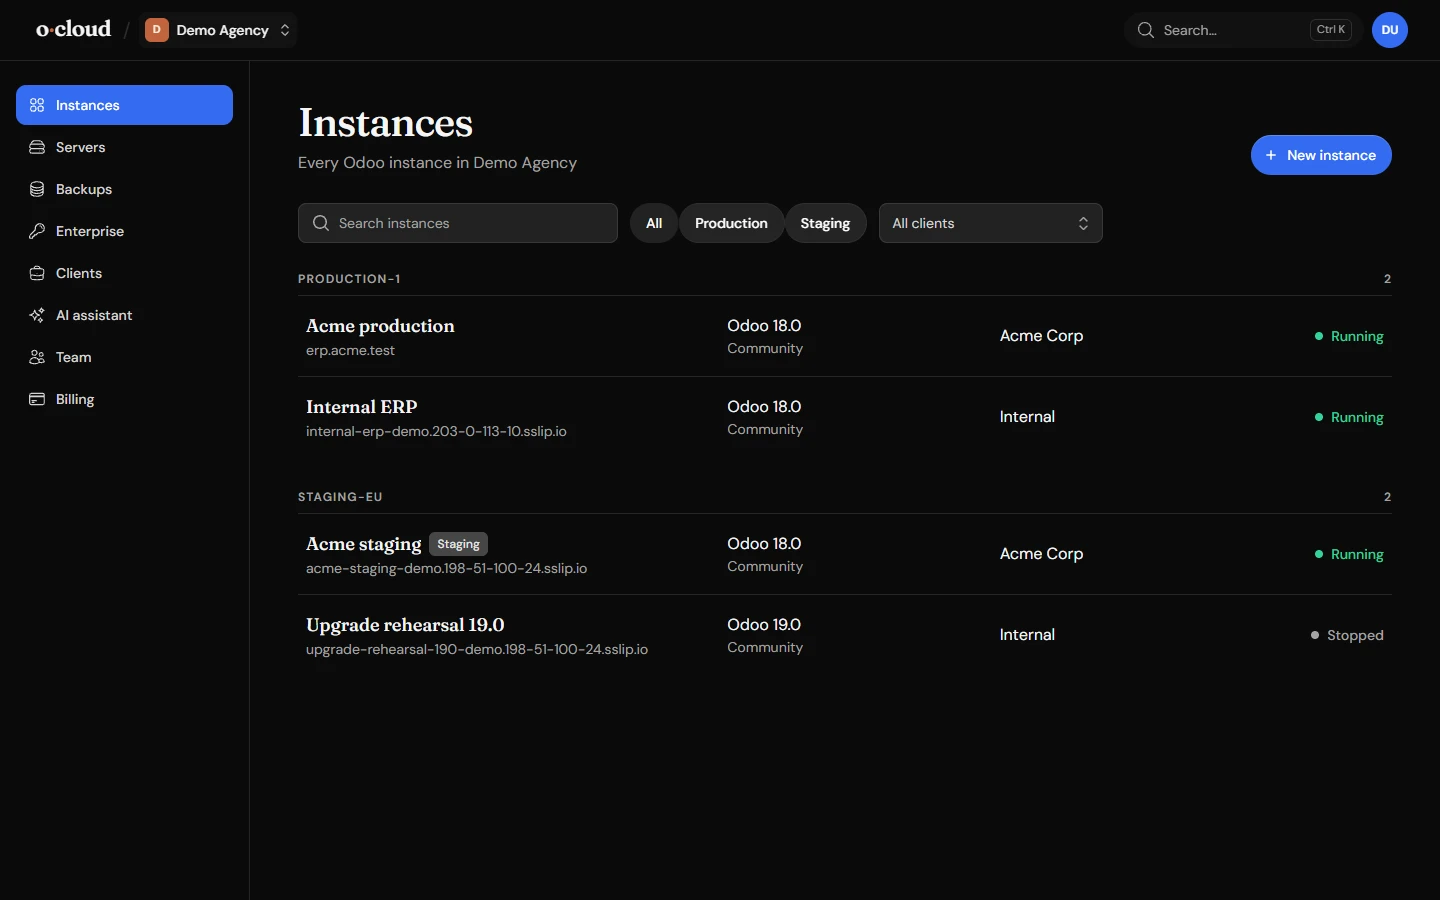The height and width of the screenshot is (900, 1440).
Task: Click the Backups database icon
Action: [x=37, y=189]
